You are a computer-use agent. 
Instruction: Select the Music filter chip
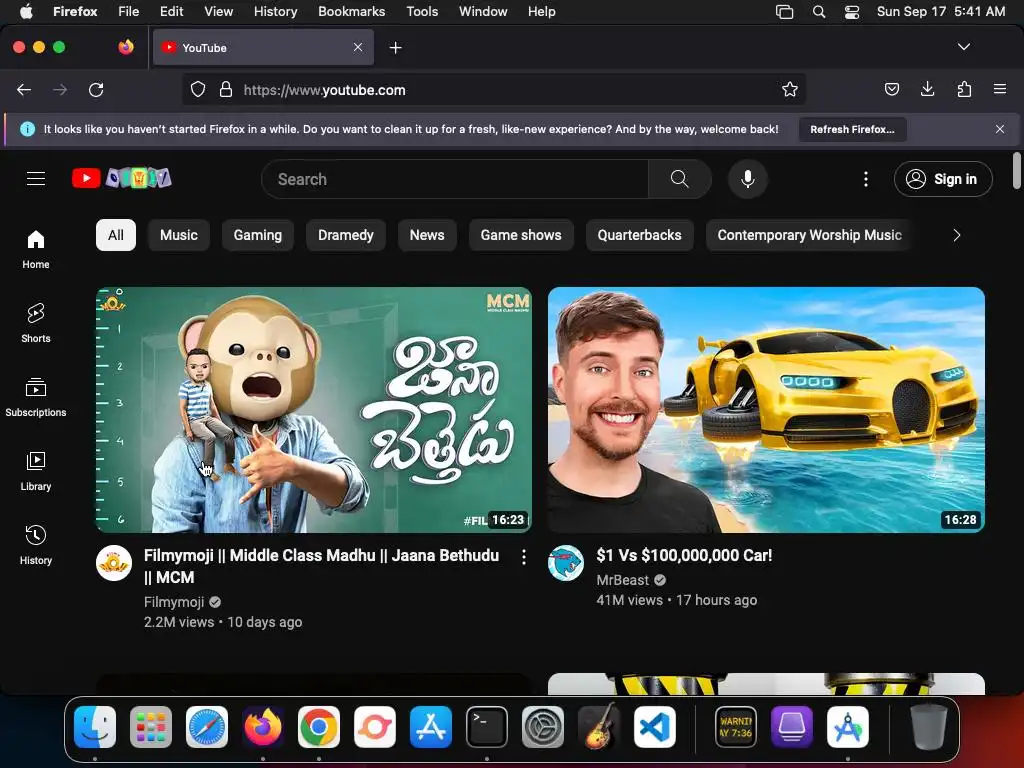[x=179, y=235]
